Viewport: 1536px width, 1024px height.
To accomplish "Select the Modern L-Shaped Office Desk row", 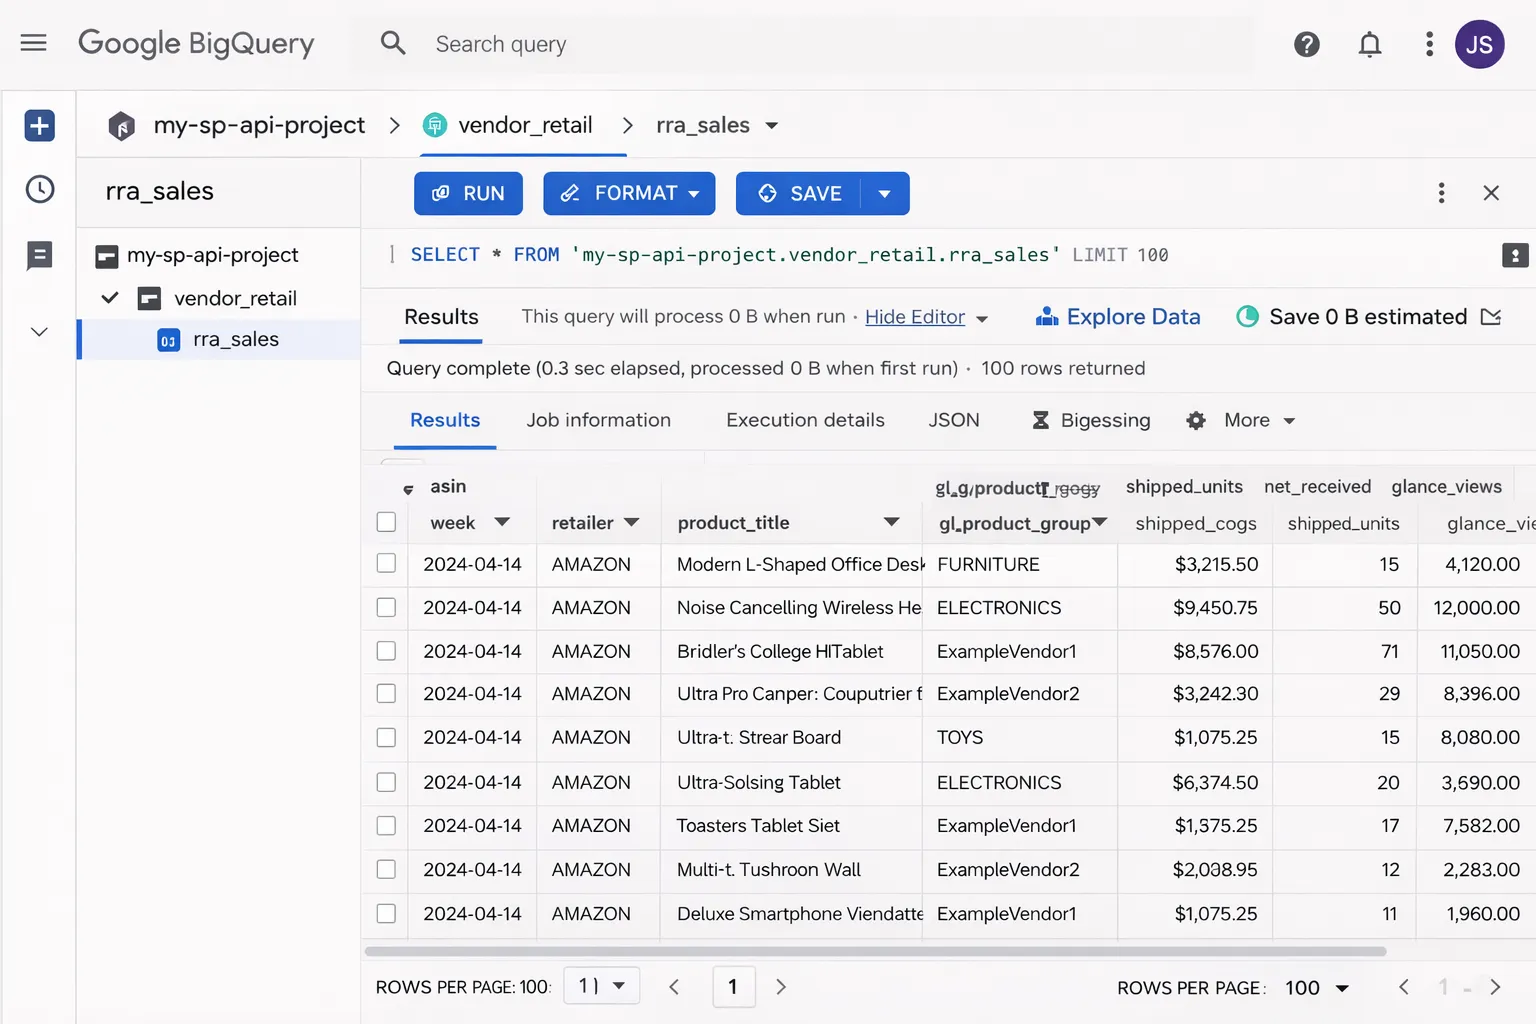I will click(x=385, y=563).
